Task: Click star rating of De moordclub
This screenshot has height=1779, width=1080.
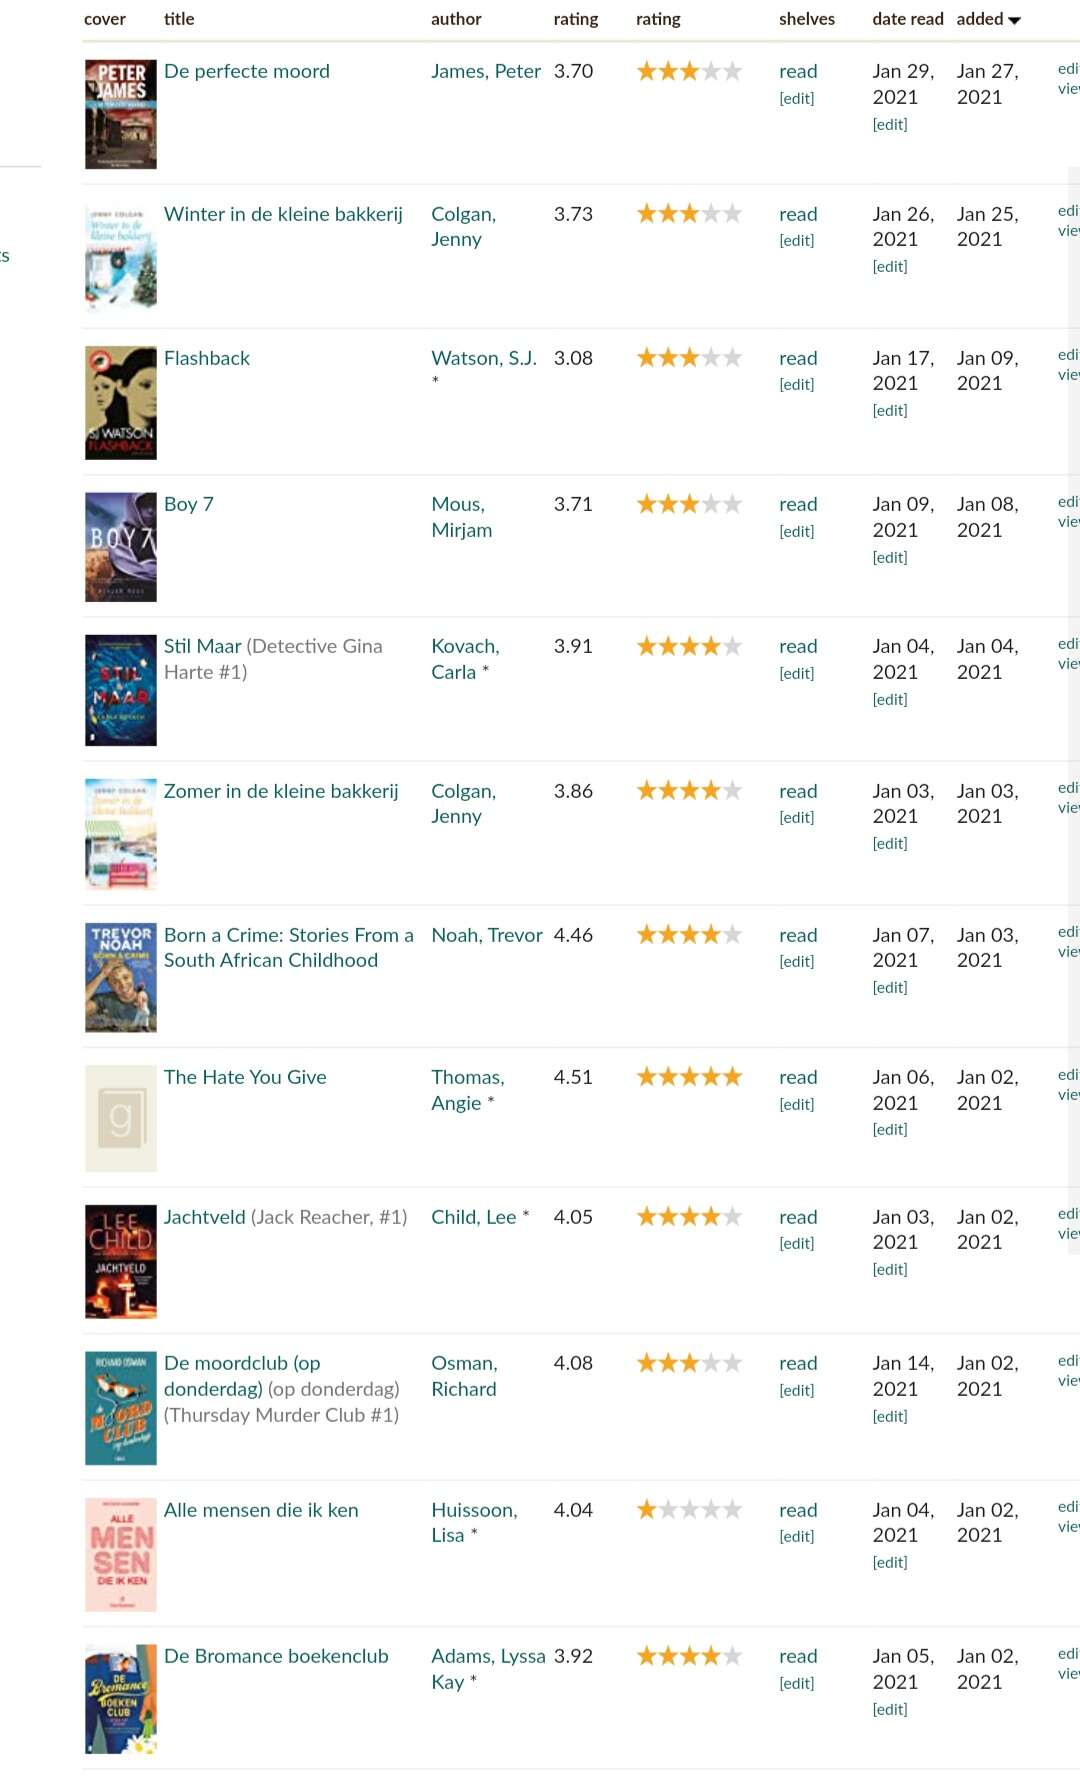Action: (689, 1363)
